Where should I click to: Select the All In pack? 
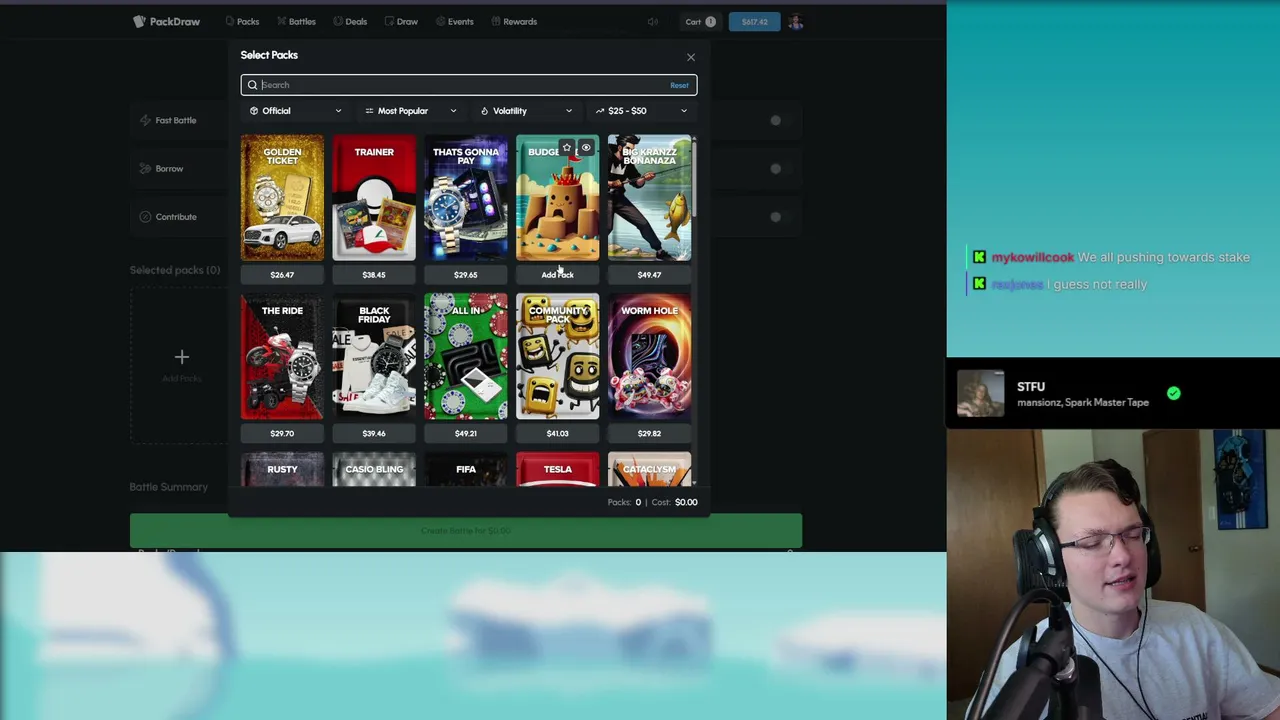(466, 357)
